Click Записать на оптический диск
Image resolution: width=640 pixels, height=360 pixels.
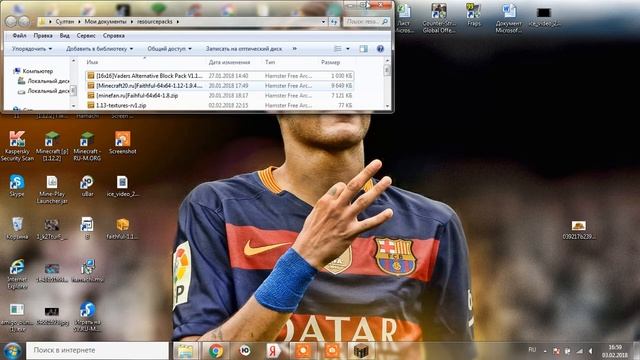point(244,49)
